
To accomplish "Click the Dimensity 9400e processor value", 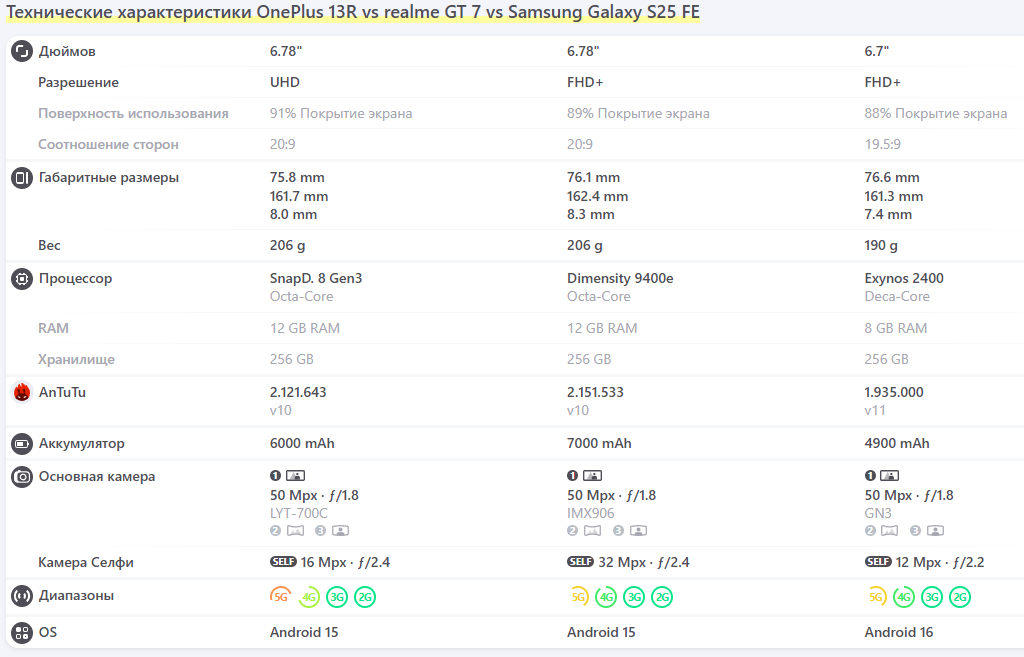I will point(620,278).
